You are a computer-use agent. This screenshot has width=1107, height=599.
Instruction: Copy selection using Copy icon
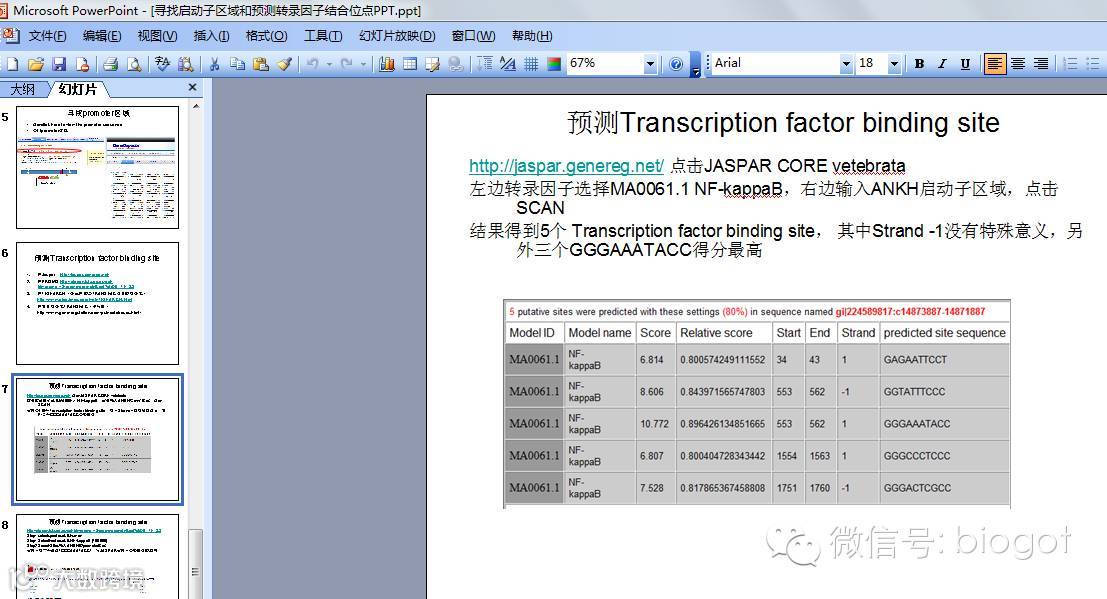tap(237, 64)
